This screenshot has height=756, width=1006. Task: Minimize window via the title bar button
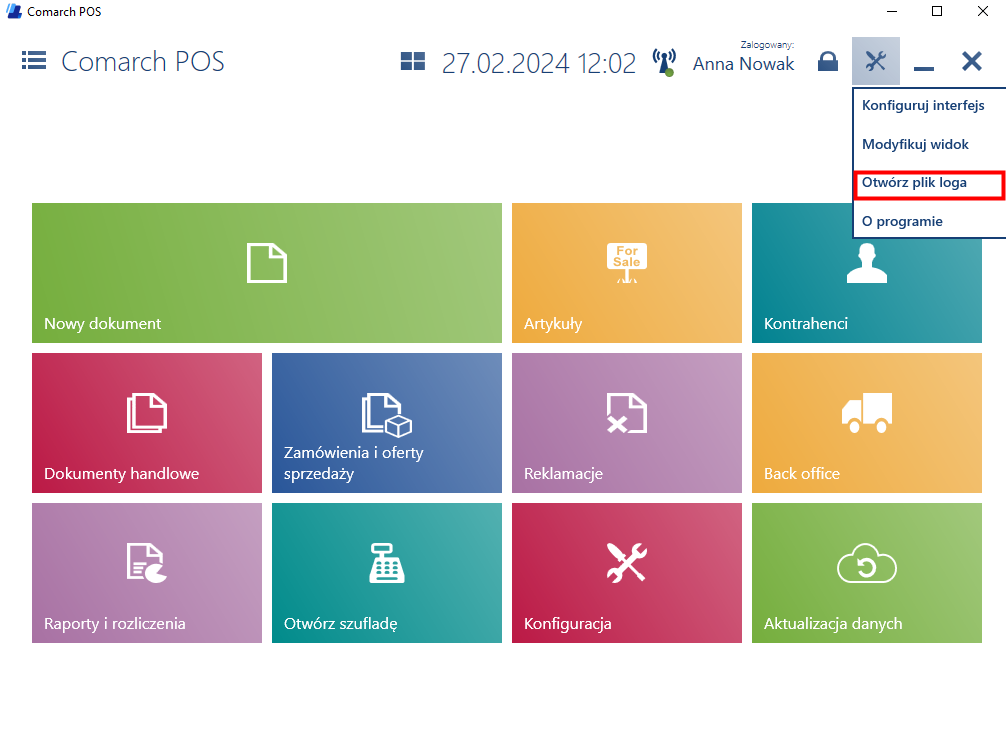click(891, 12)
